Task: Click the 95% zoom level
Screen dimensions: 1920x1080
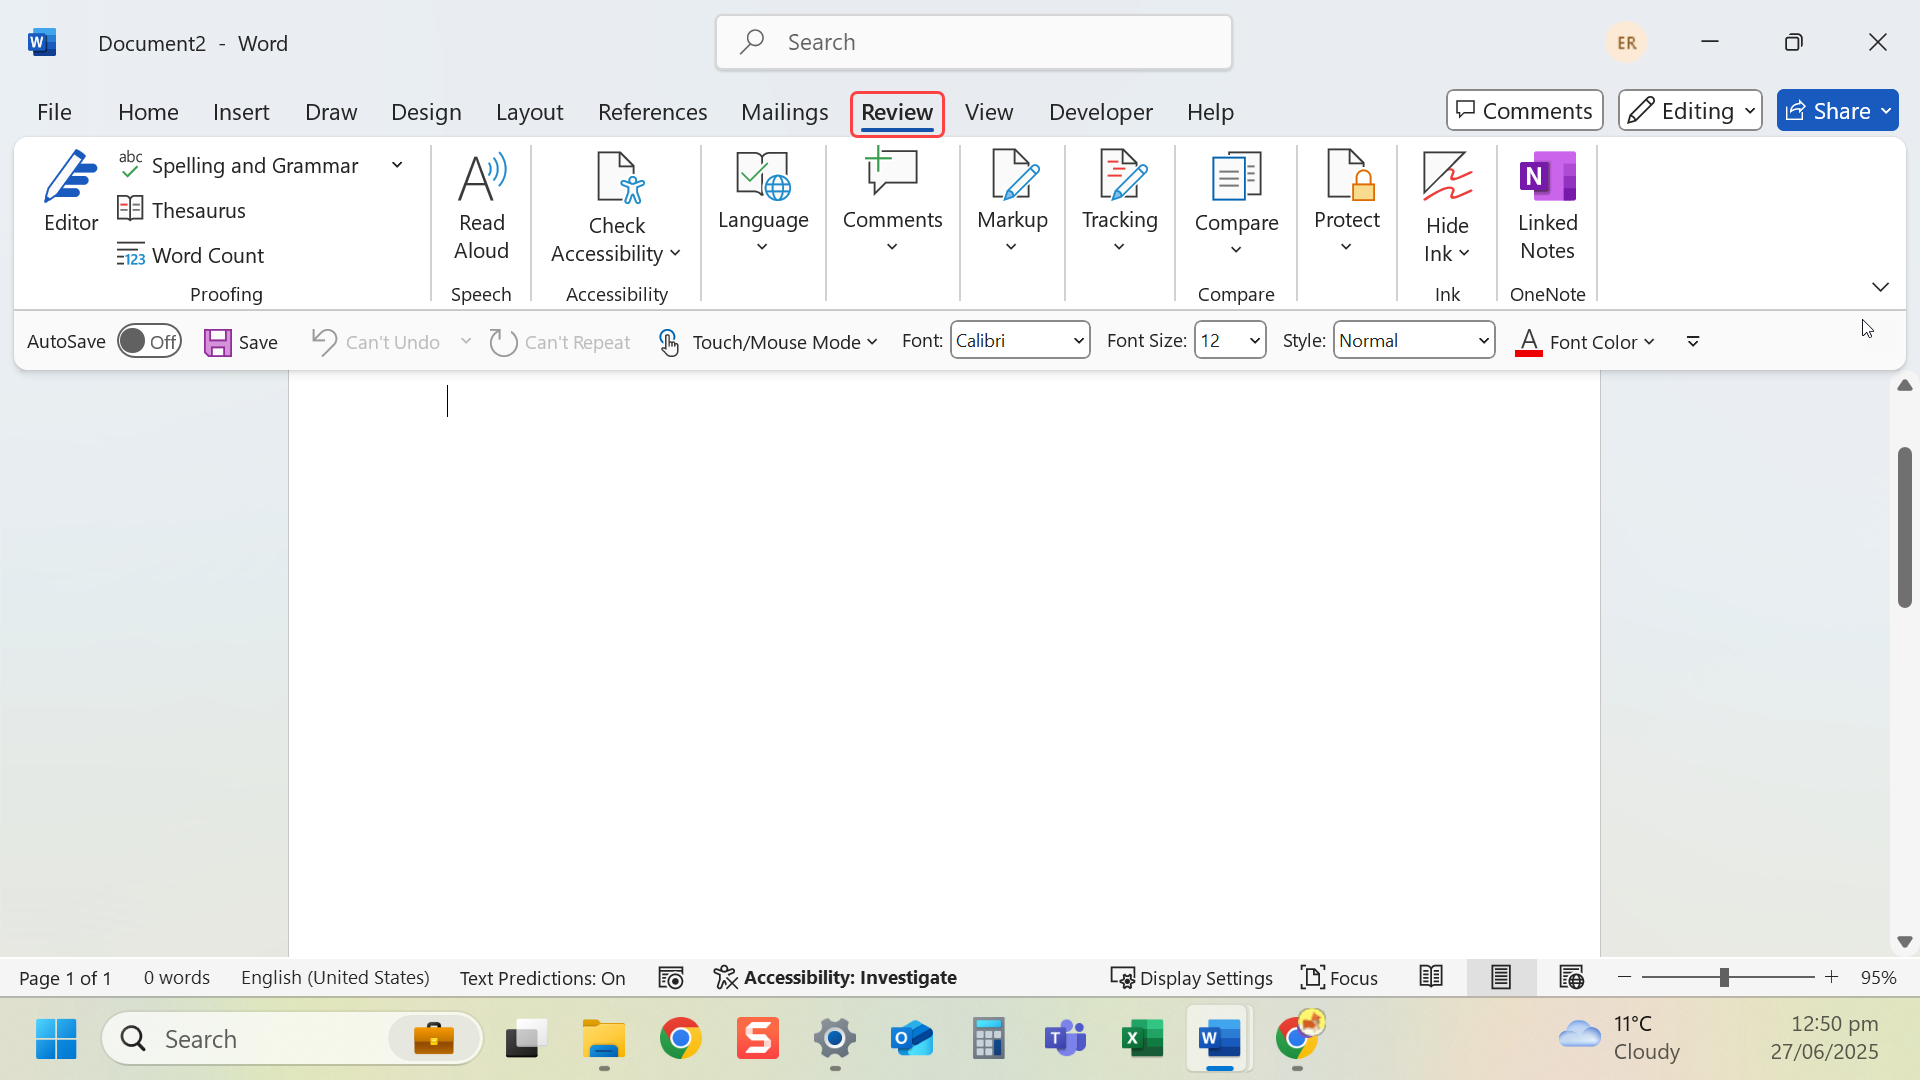Action: (x=1879, y=977)
